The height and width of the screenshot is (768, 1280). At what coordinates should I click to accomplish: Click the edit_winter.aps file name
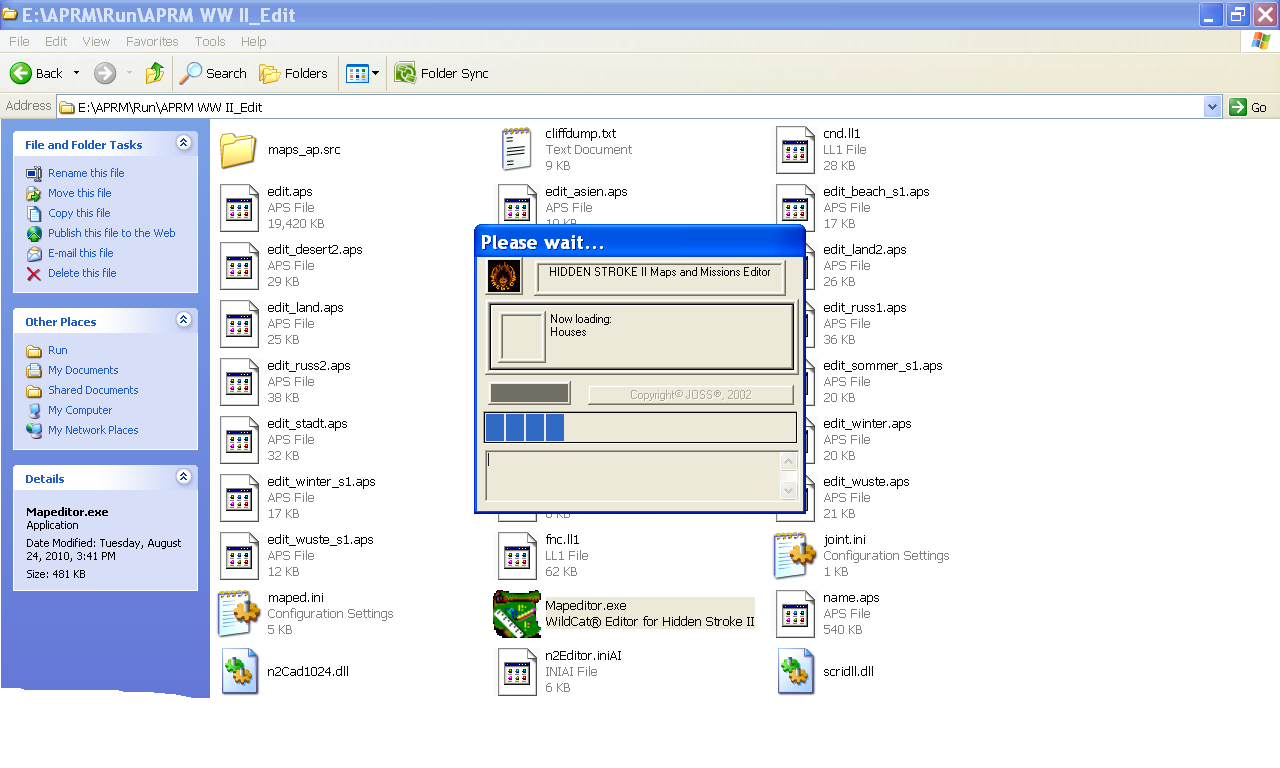tap(867, 424)
